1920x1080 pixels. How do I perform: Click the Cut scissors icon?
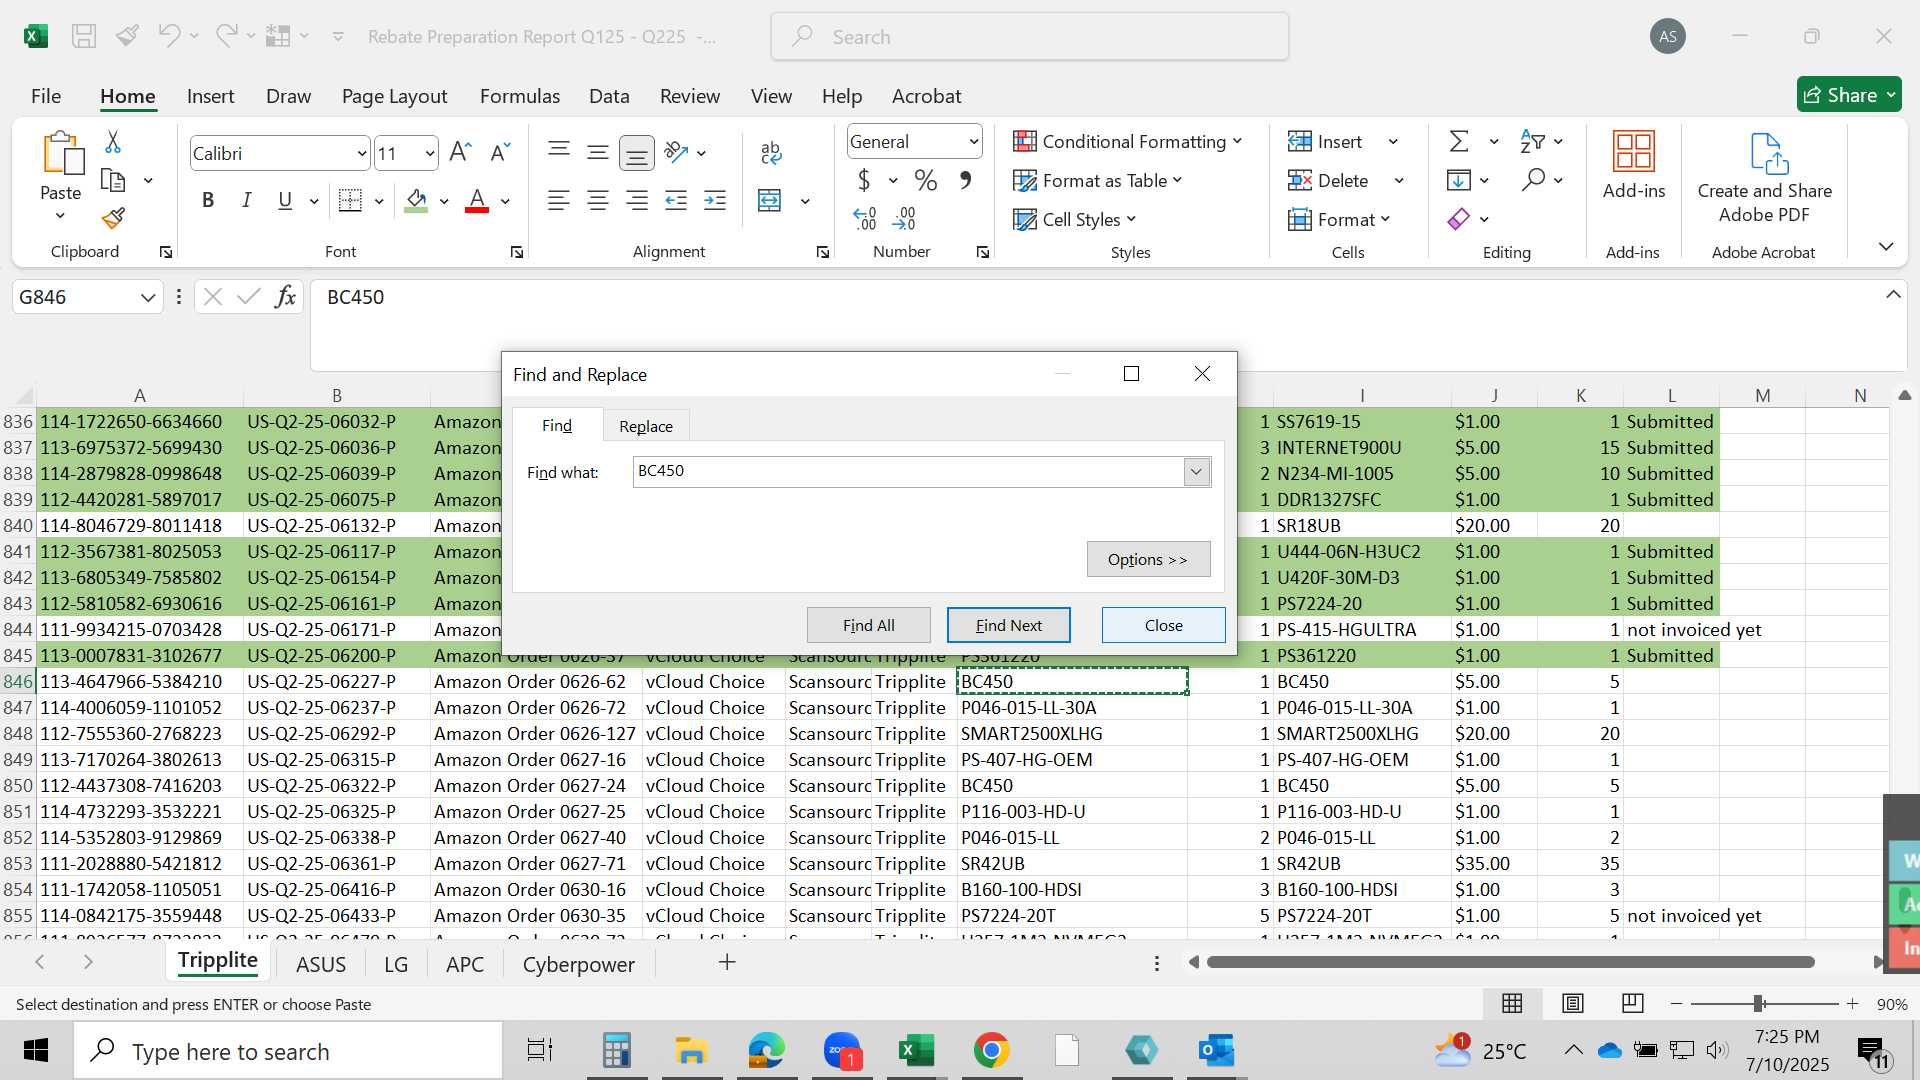tap(113, 142)
